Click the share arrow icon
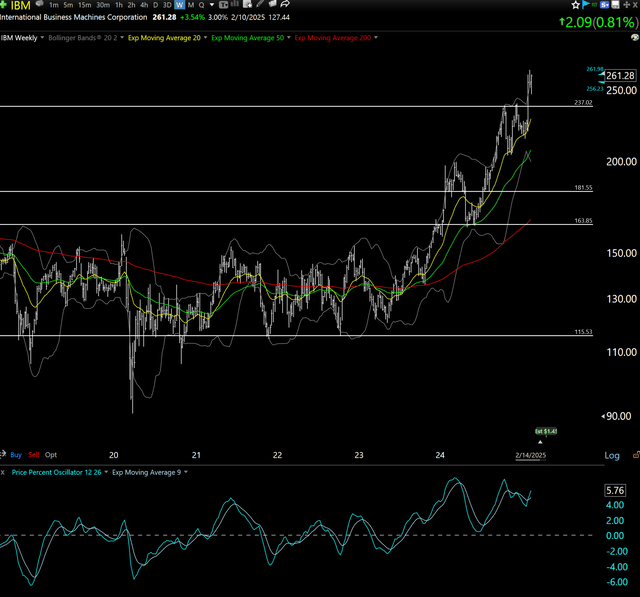This screenshot has width=640, height=597. [x=285, y=4]
